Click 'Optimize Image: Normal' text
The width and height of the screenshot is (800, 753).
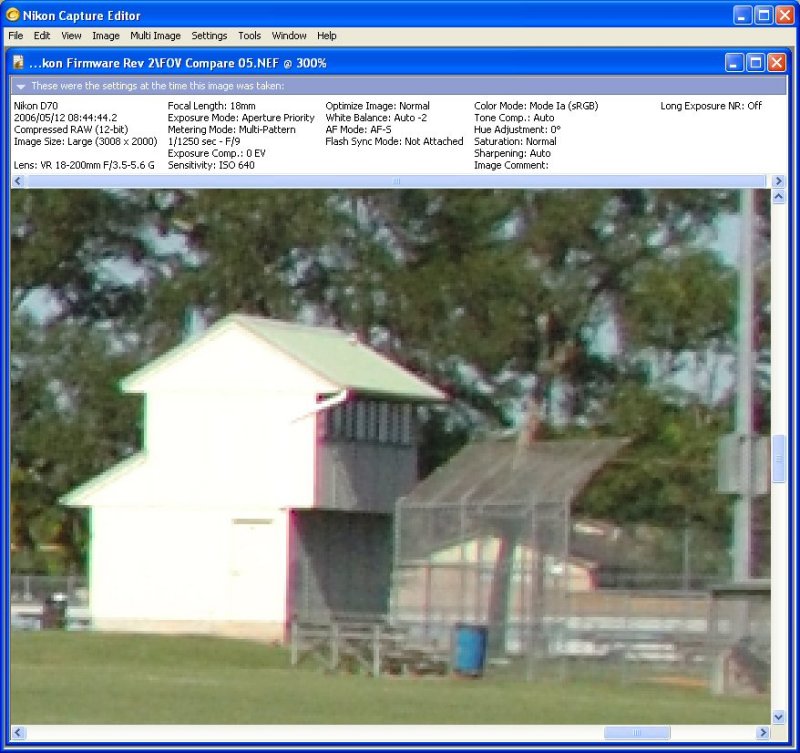[x=378, y=106]
